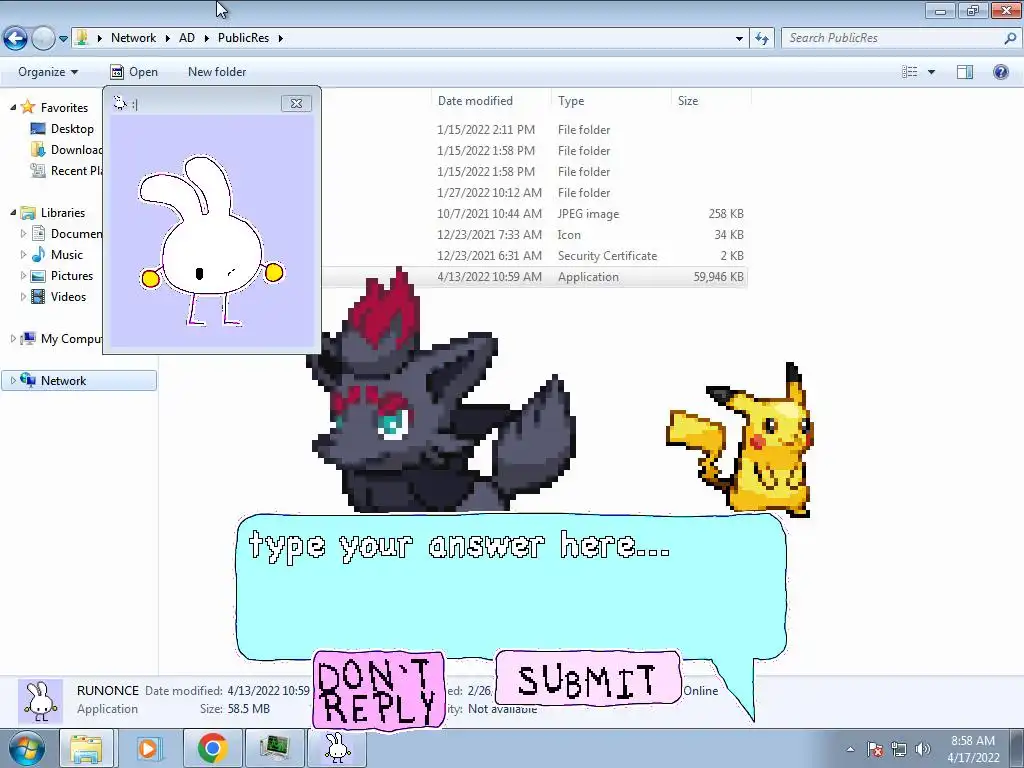Screen dimensions: 1024x768
Task: Open the recent pages dropdown arrow
Action: tap(63, 39)
